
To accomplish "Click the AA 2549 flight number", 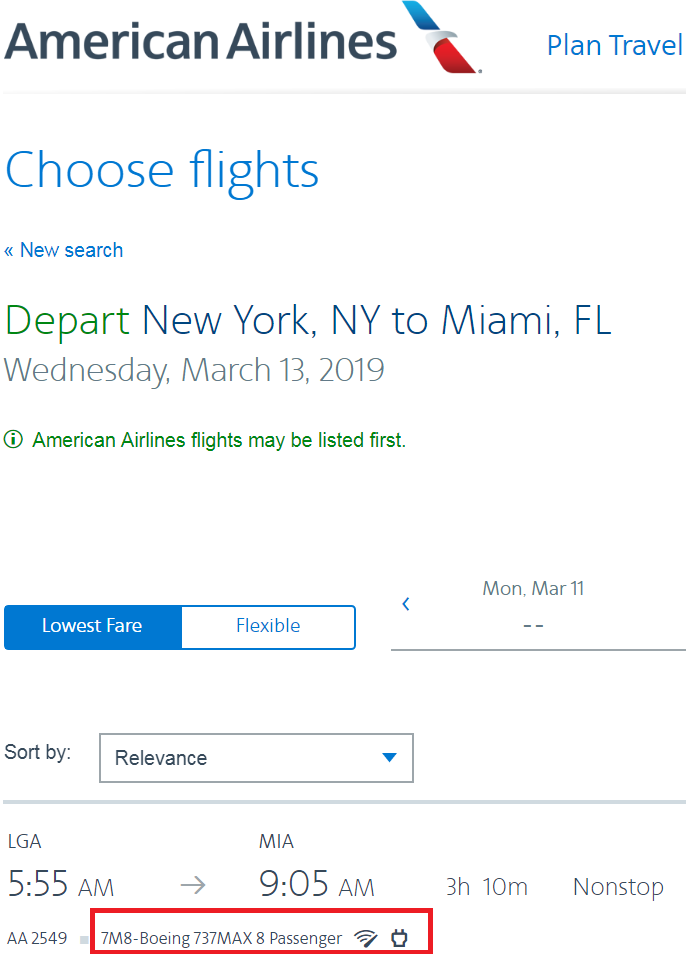I will [x=37, y=938].
